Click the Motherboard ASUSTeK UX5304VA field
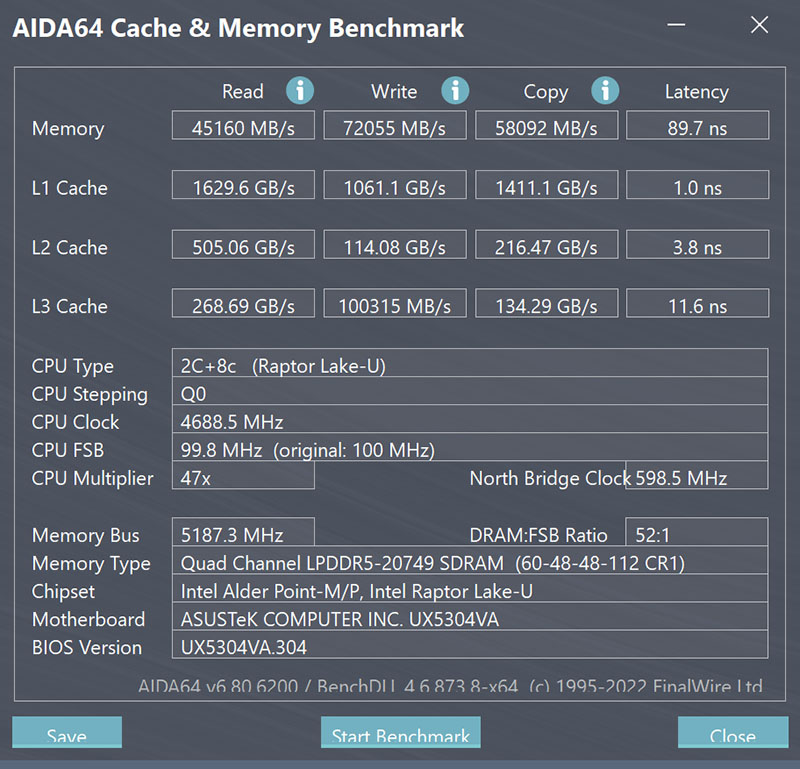This screenshot has height=769, width=800. pyautogui.click(x=470, y=616)
